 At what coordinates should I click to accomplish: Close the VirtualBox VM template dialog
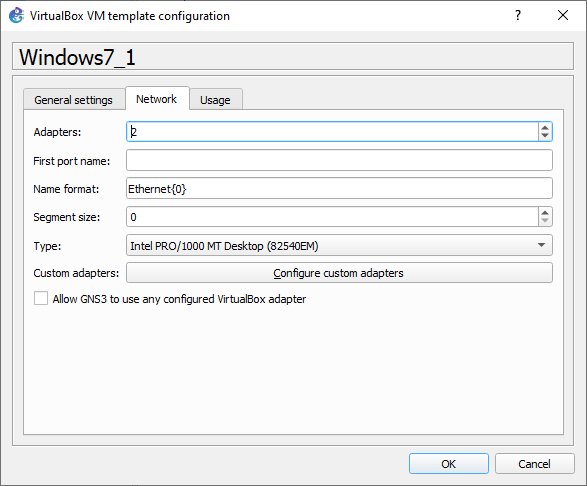[563, 15]
